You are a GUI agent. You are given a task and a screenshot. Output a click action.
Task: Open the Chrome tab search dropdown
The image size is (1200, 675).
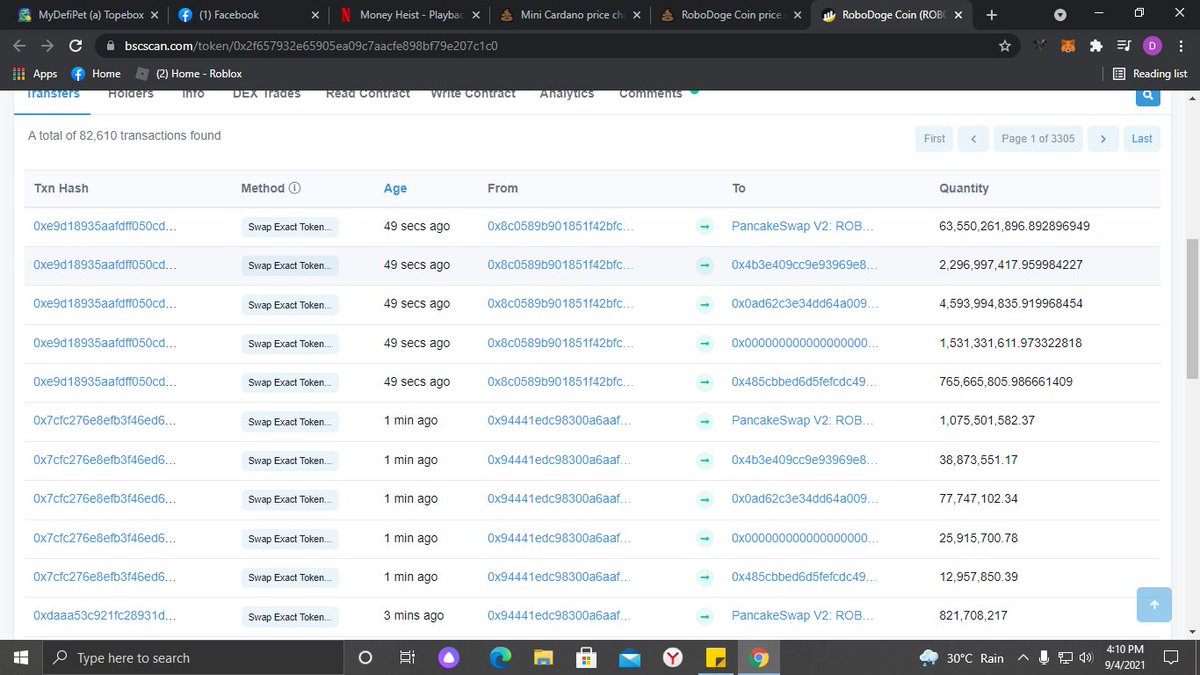(1061, 15)
